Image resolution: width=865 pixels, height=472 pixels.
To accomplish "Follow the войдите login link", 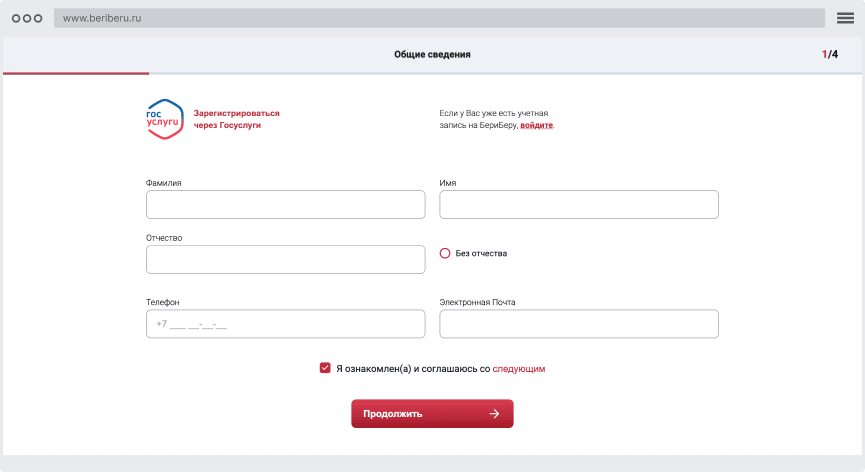I will pyautogui.click(x=536, y=126).
